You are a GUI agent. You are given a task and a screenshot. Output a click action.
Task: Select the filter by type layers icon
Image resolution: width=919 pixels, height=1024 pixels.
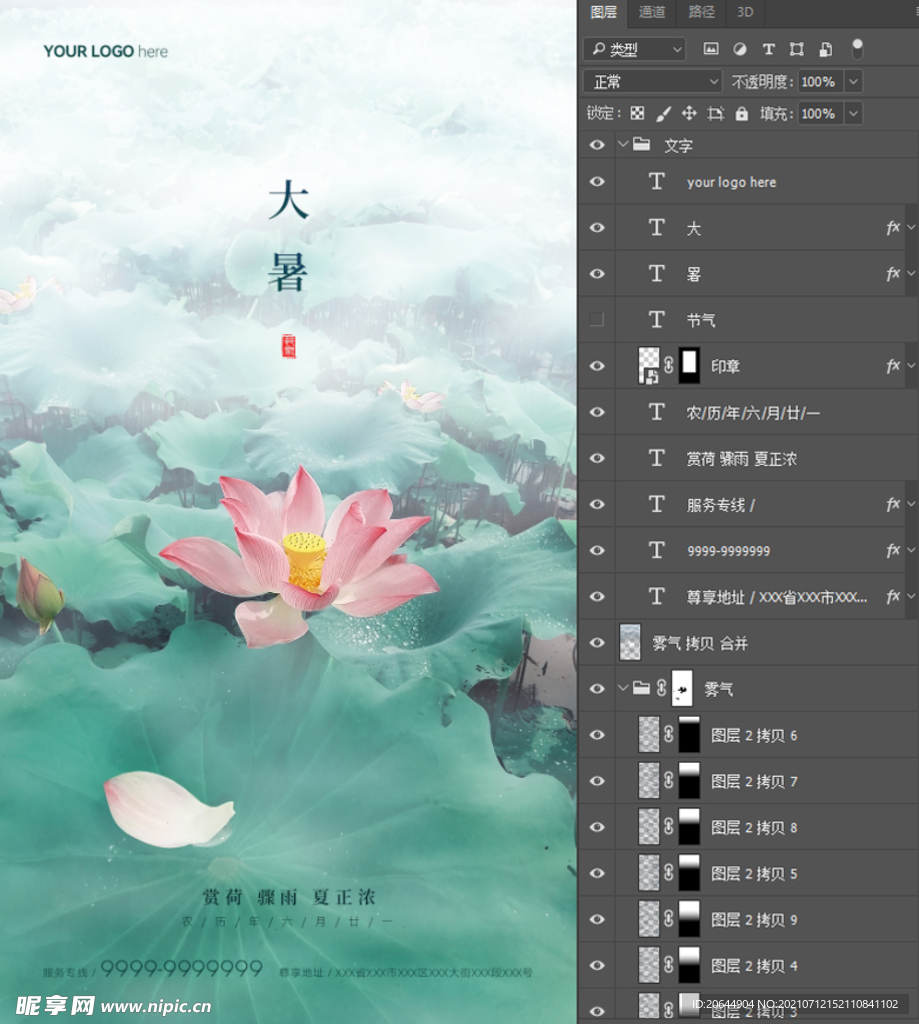tap(767, 48)
